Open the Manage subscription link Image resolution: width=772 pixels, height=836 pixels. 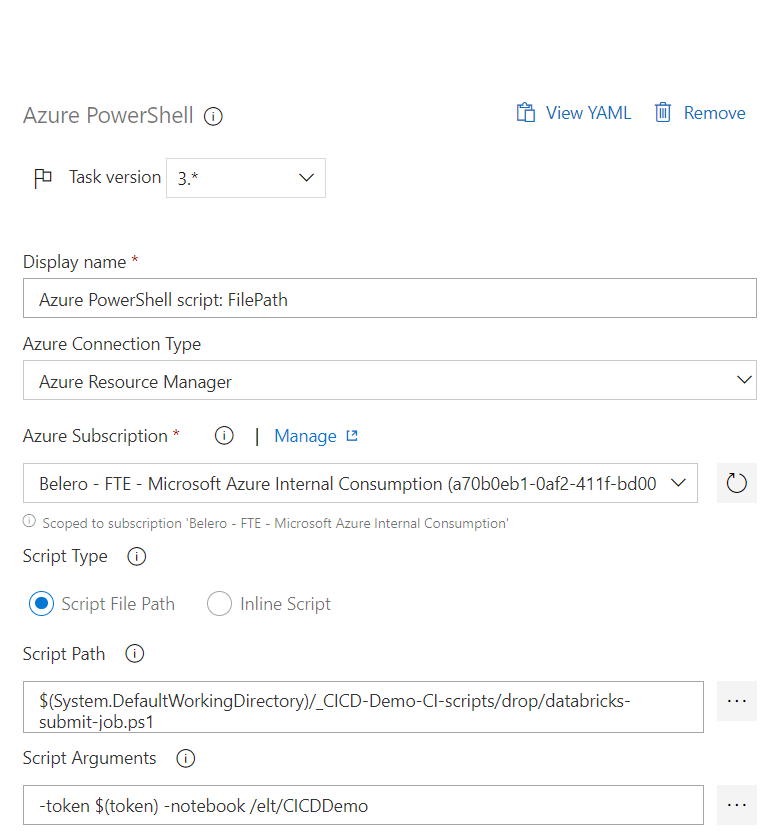(x=316, y=436)
